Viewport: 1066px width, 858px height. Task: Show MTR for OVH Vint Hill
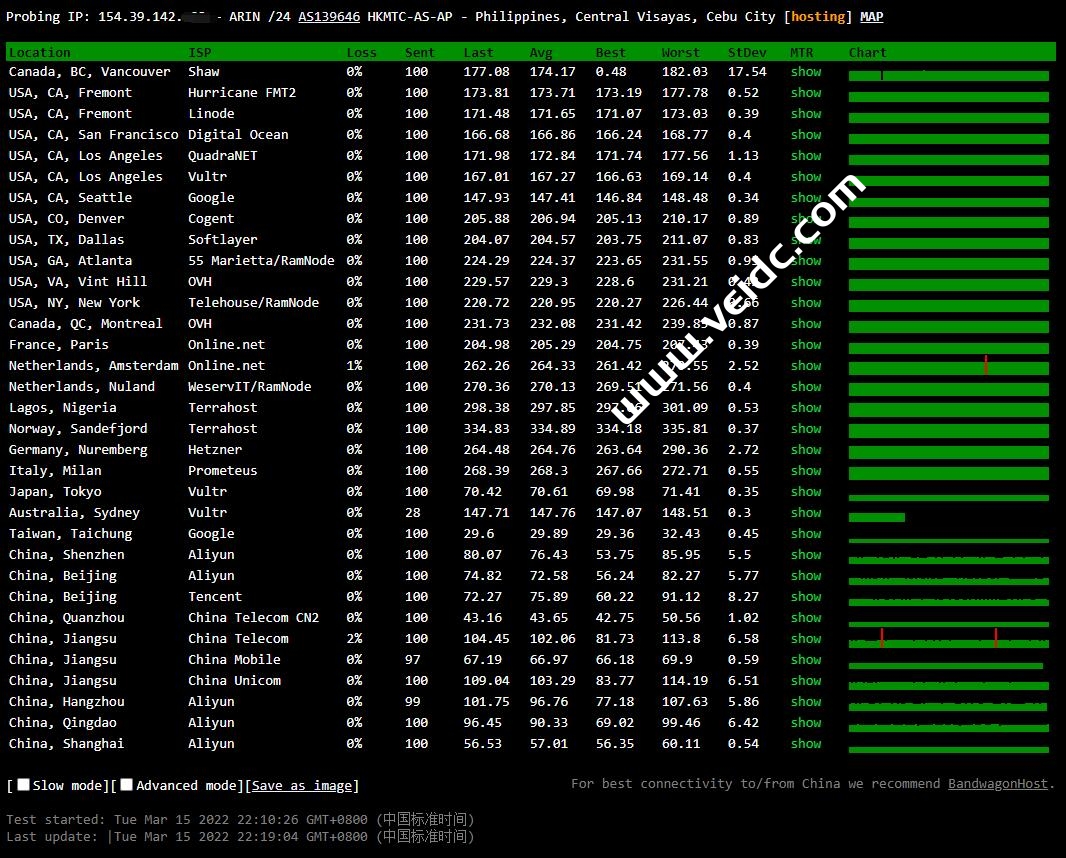click(x=806, y=281)
